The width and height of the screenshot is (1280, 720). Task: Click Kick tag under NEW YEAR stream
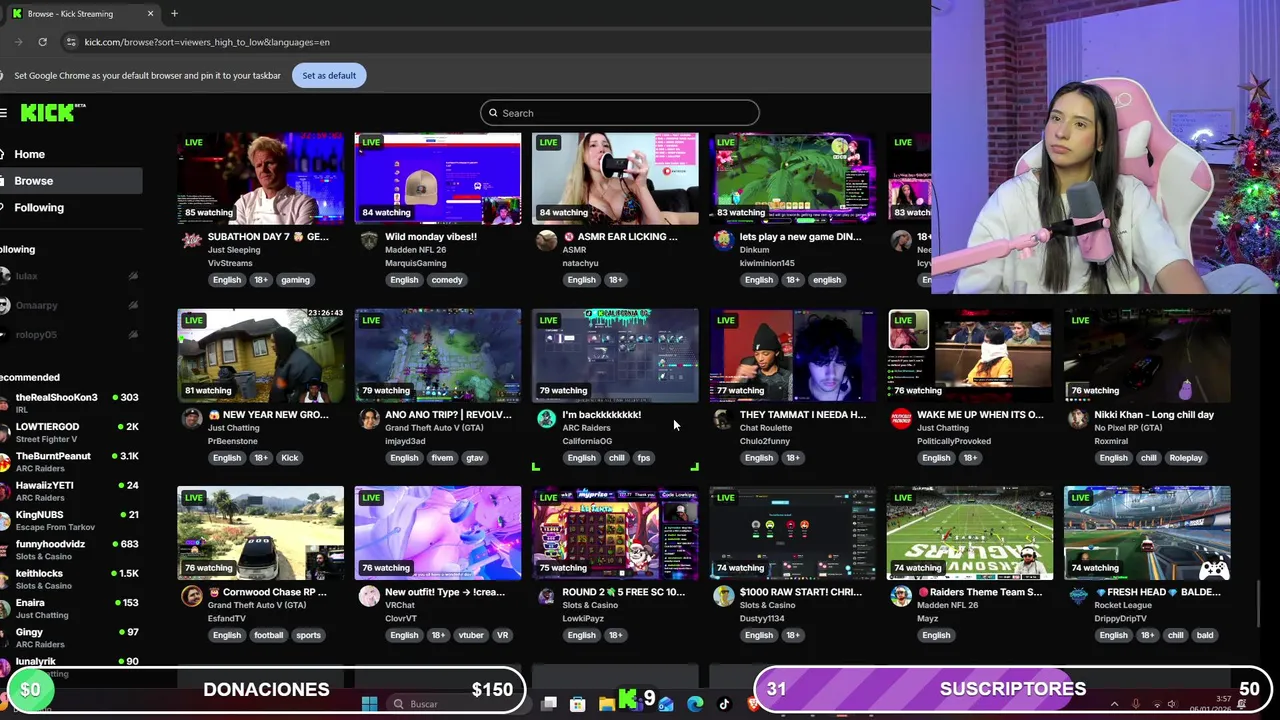290,458
